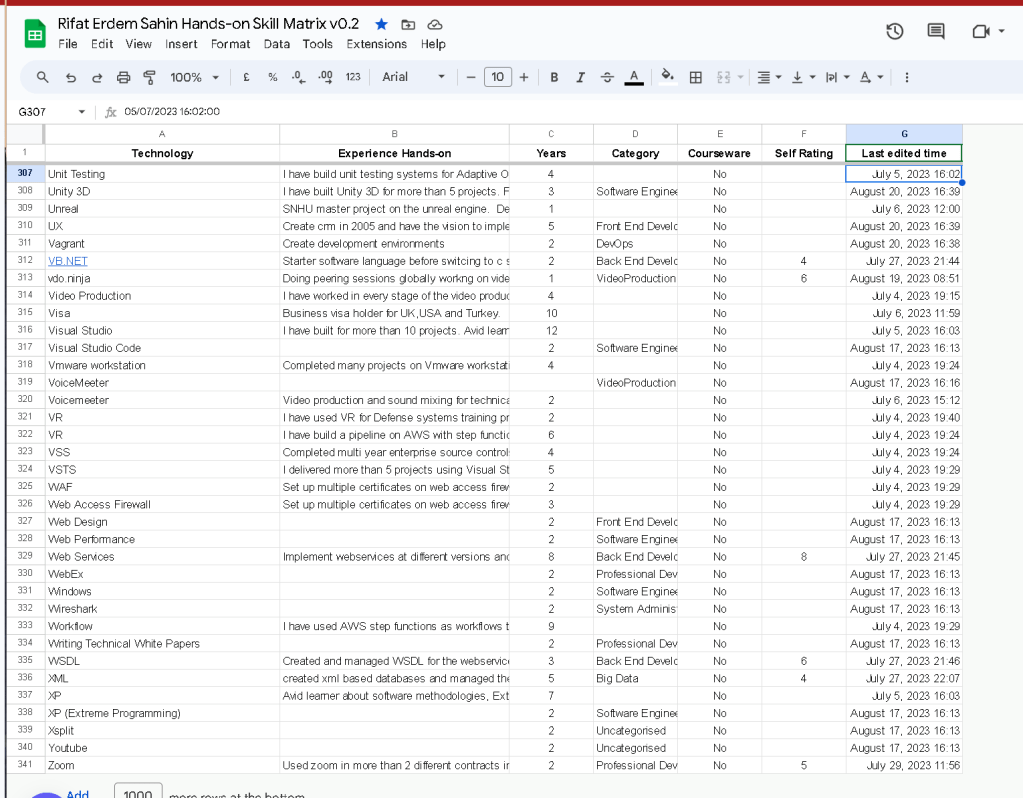Select the Technology header cell

[162, 153]
